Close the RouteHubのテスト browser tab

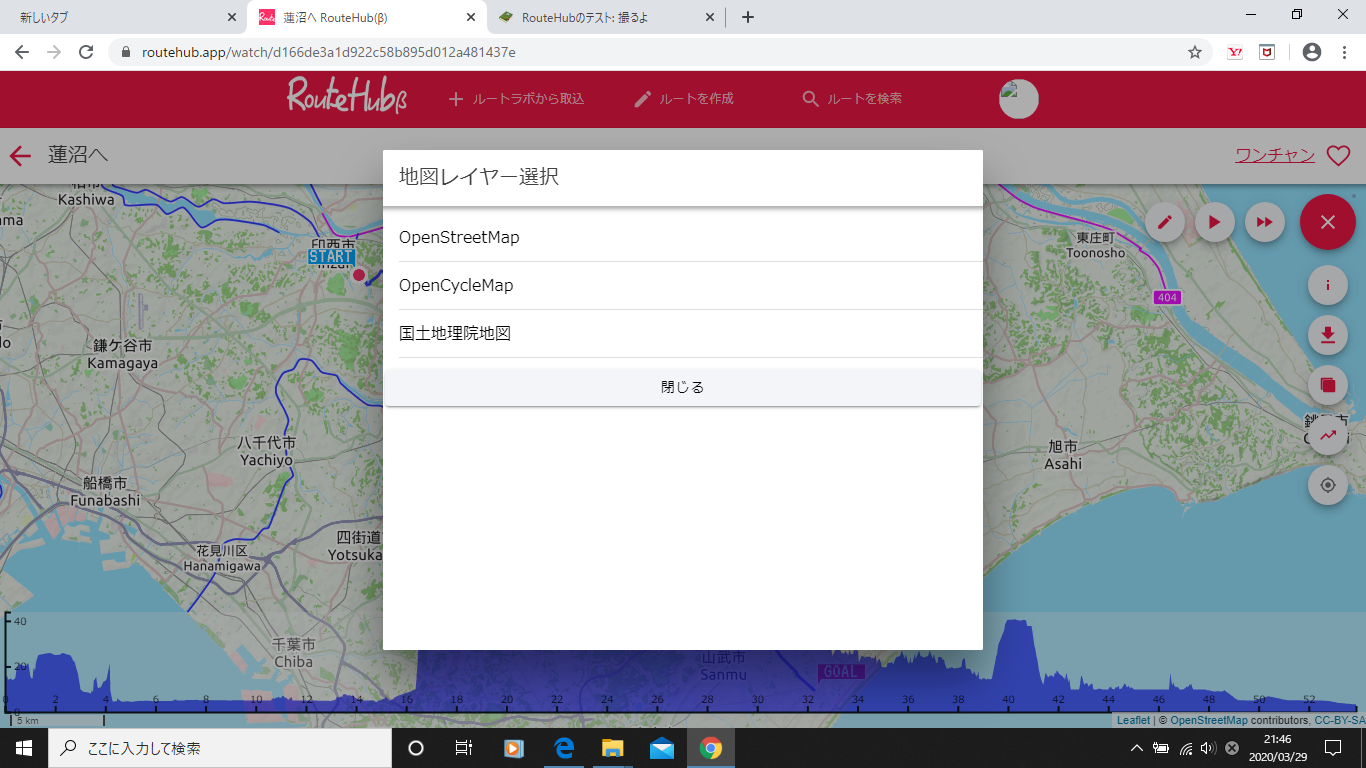click(710, 17)
